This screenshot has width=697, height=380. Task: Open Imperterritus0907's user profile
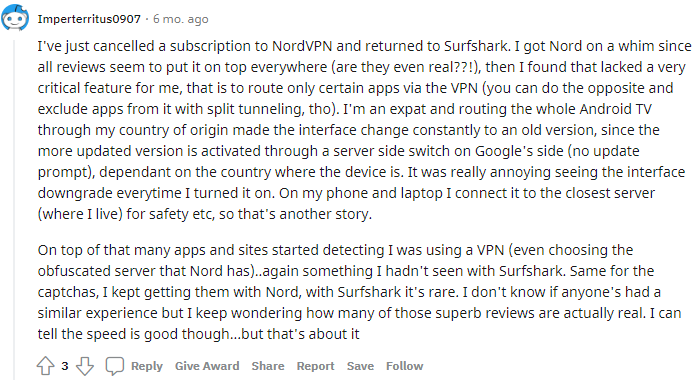point(89,19)
